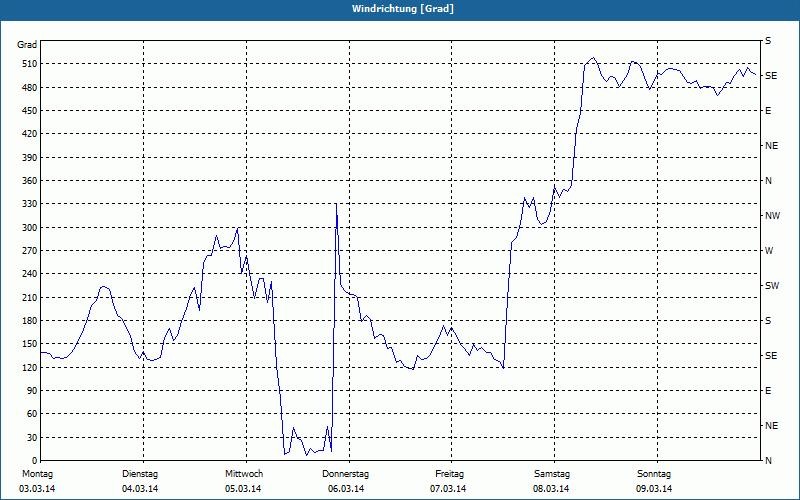Click the 'SW' compass direction label
The width and height of the screenshot is (800, 500).
tap(772, 286)
